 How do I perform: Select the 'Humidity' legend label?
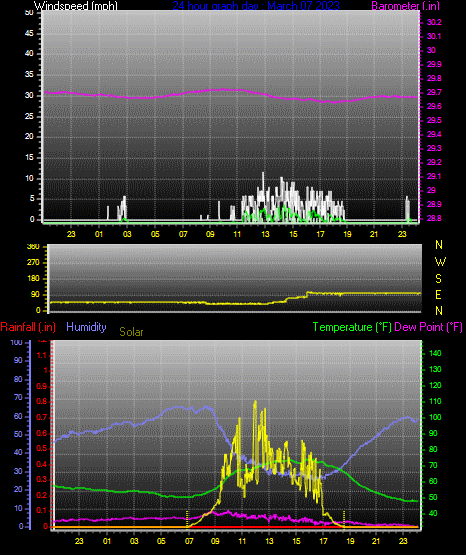[x=86, y=327]
